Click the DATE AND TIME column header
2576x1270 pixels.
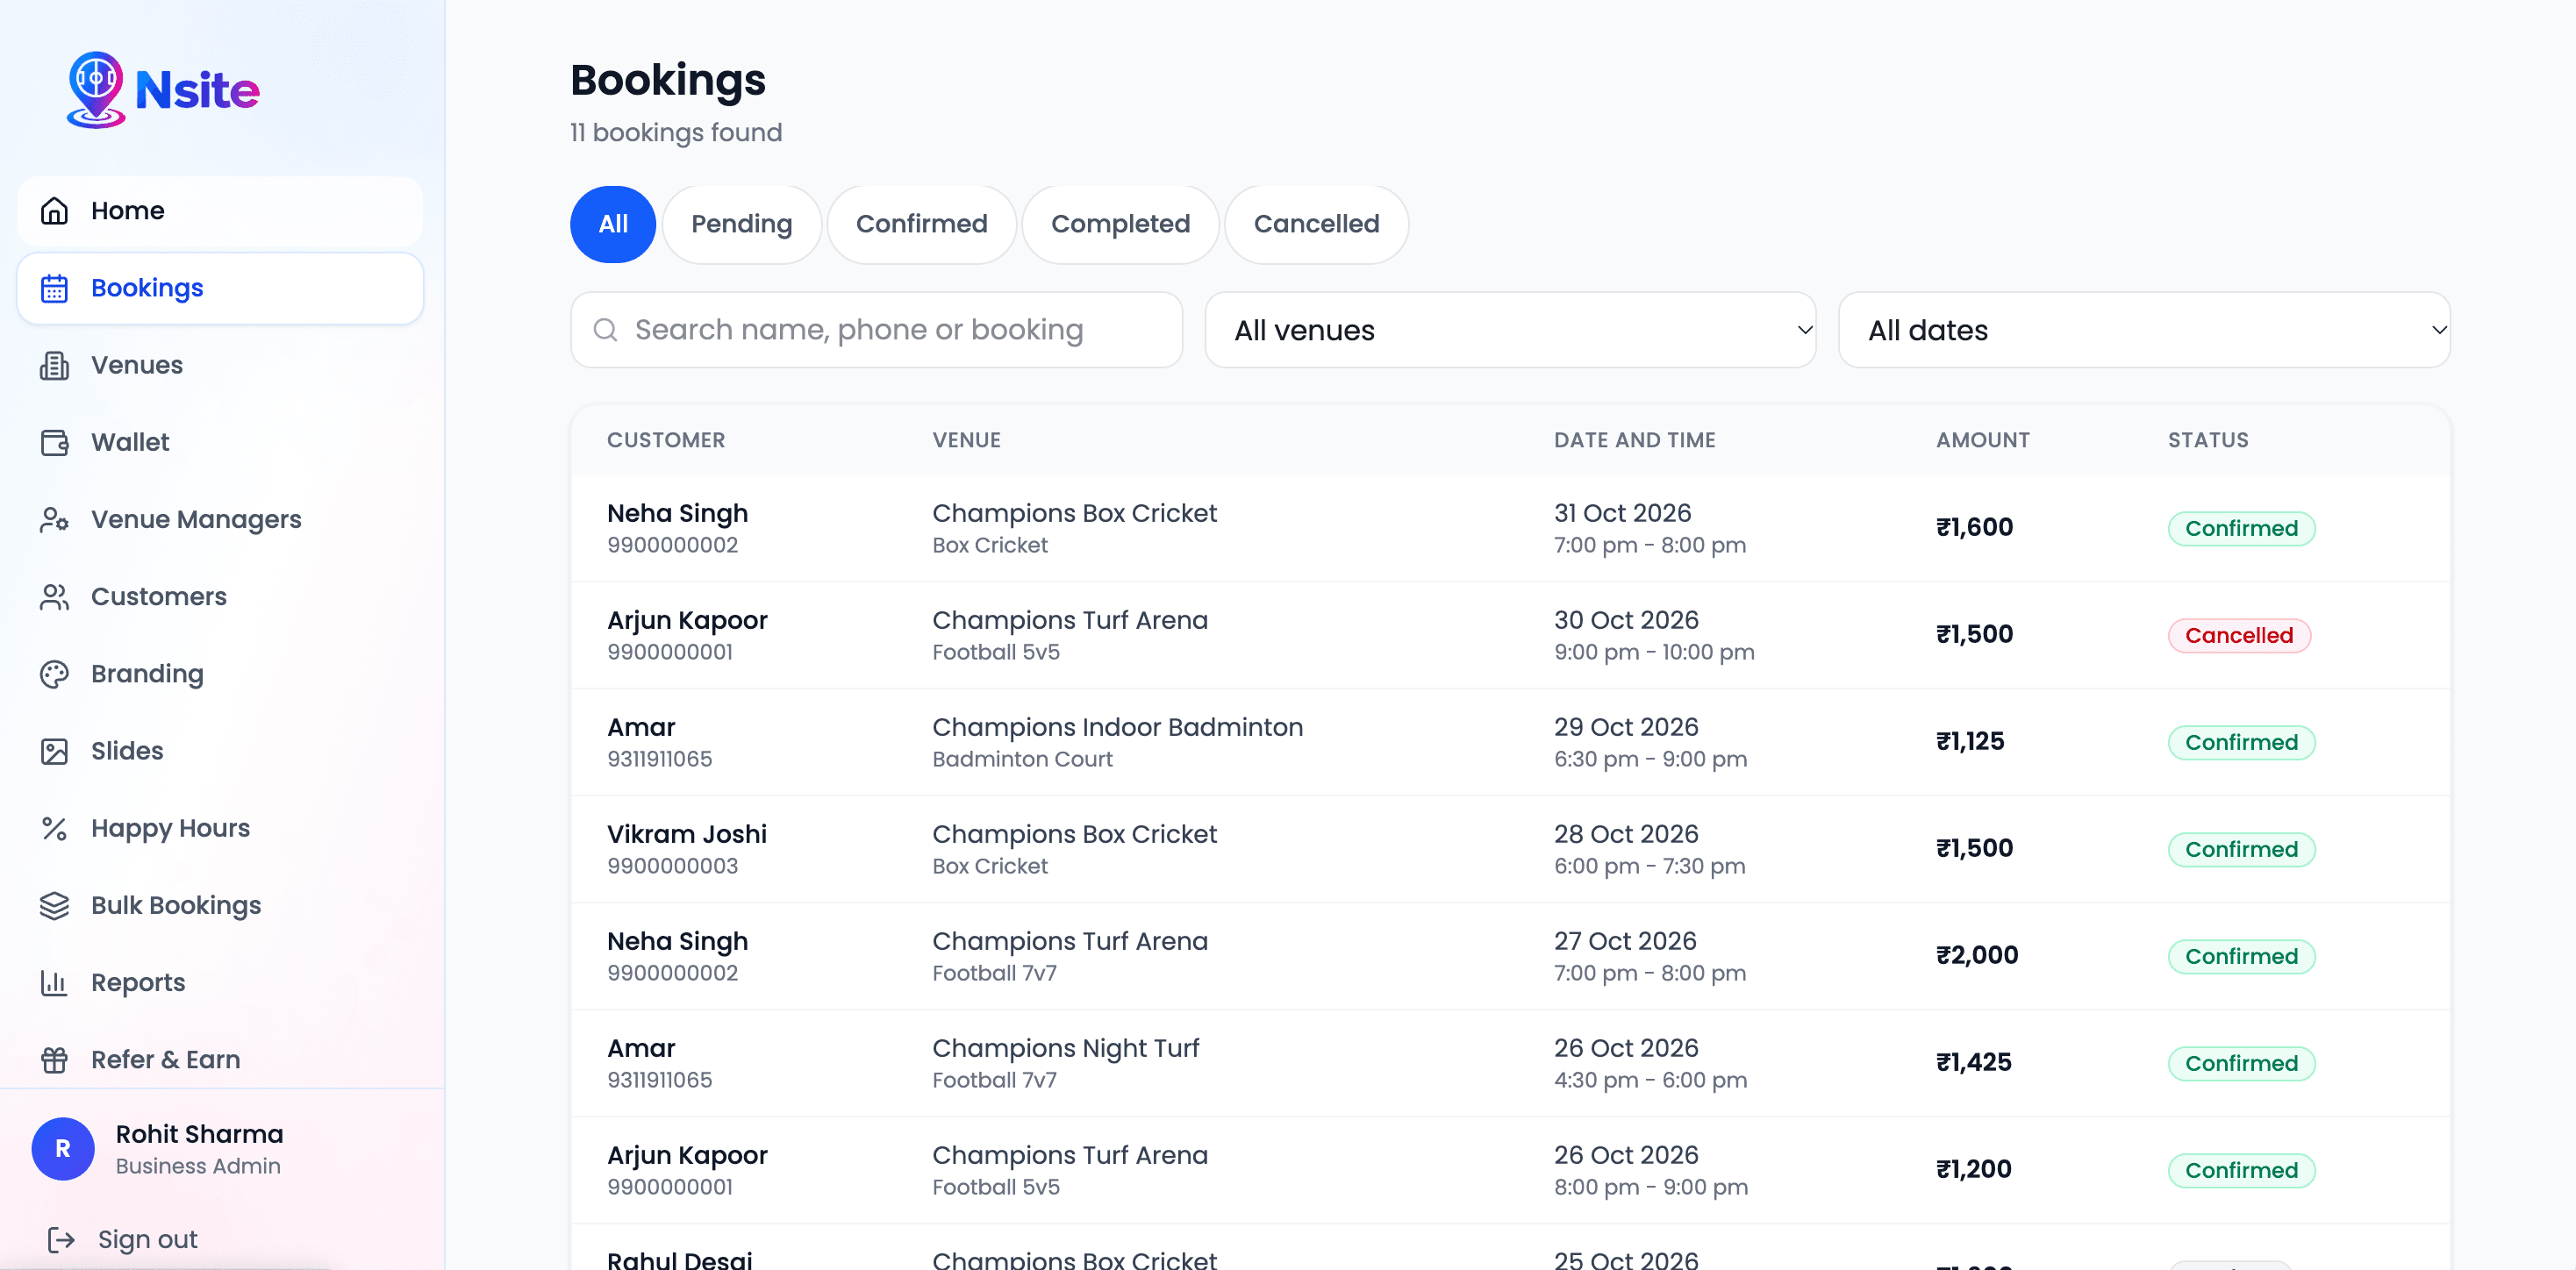pyautogui.click(x=1634, y=440)
